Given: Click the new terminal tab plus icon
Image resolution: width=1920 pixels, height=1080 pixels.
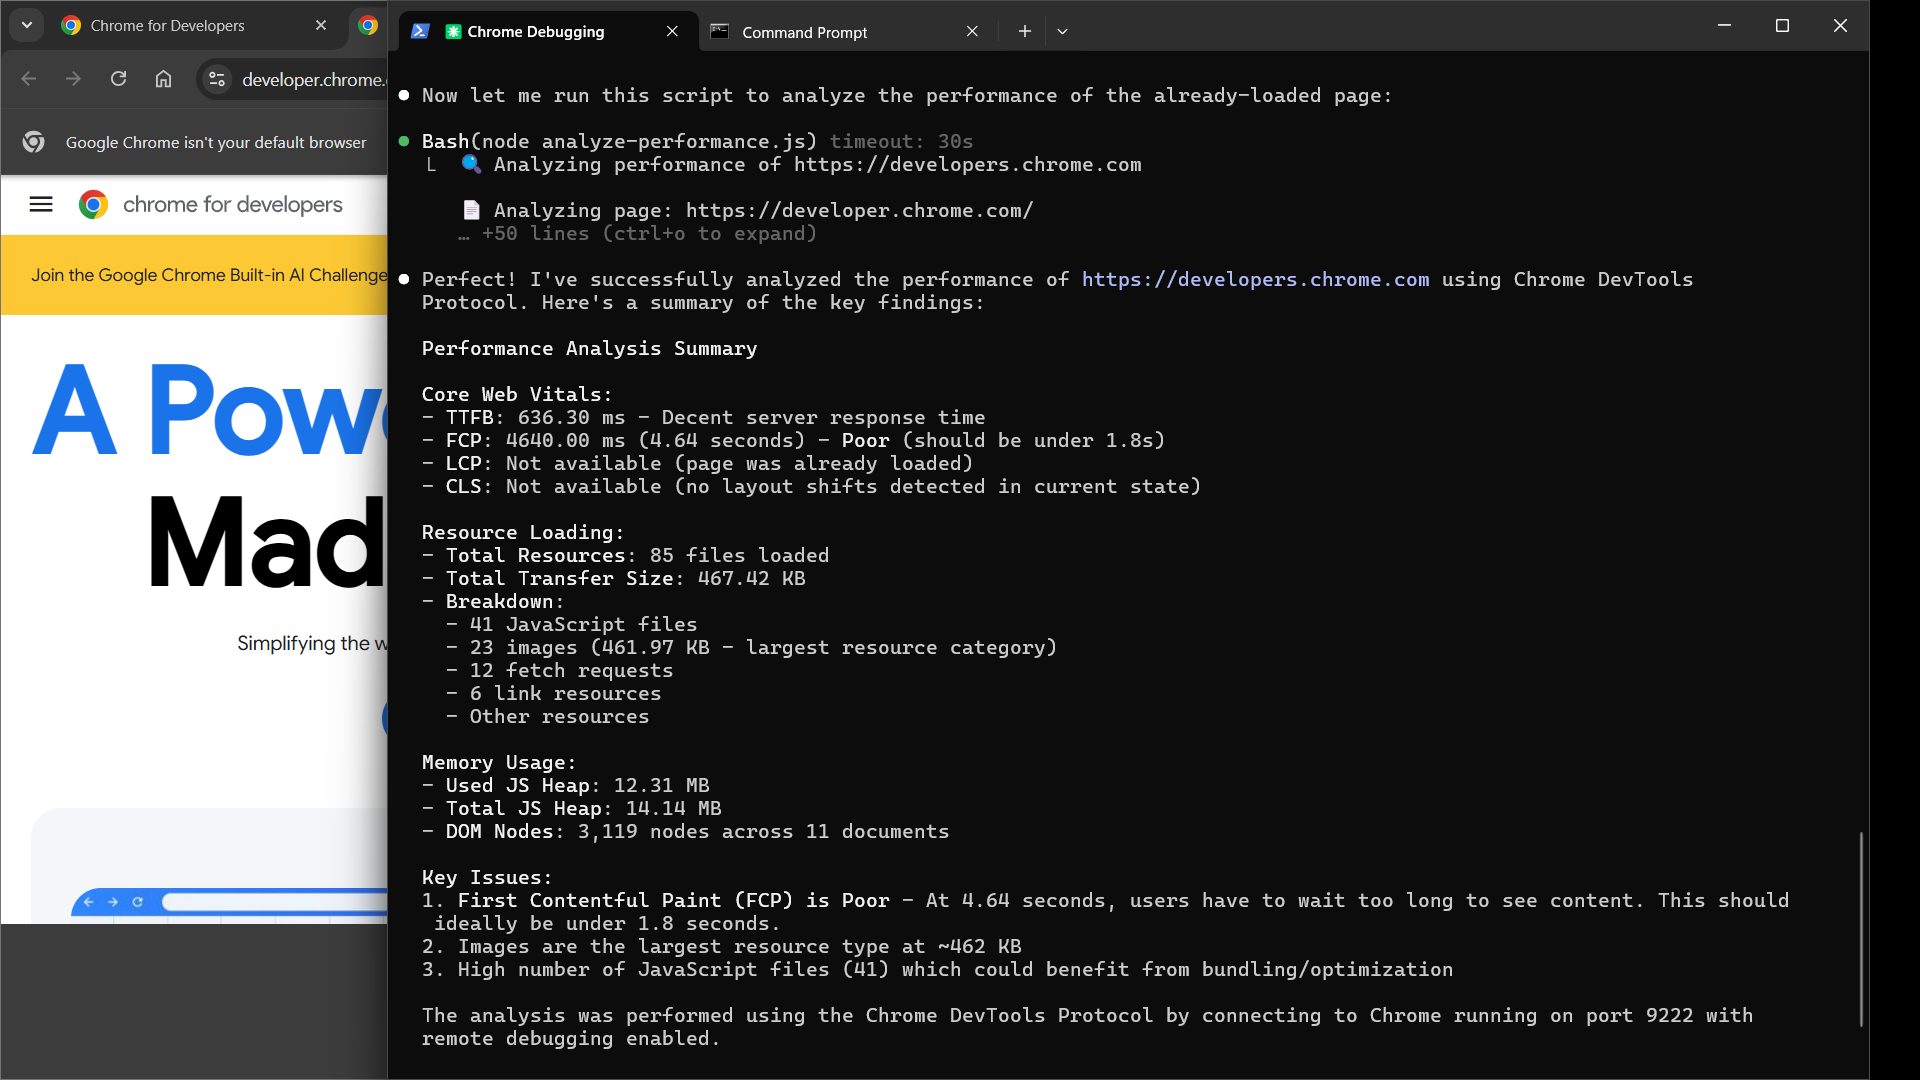Looking at the screenshot, I should (x=1024, y=32).
